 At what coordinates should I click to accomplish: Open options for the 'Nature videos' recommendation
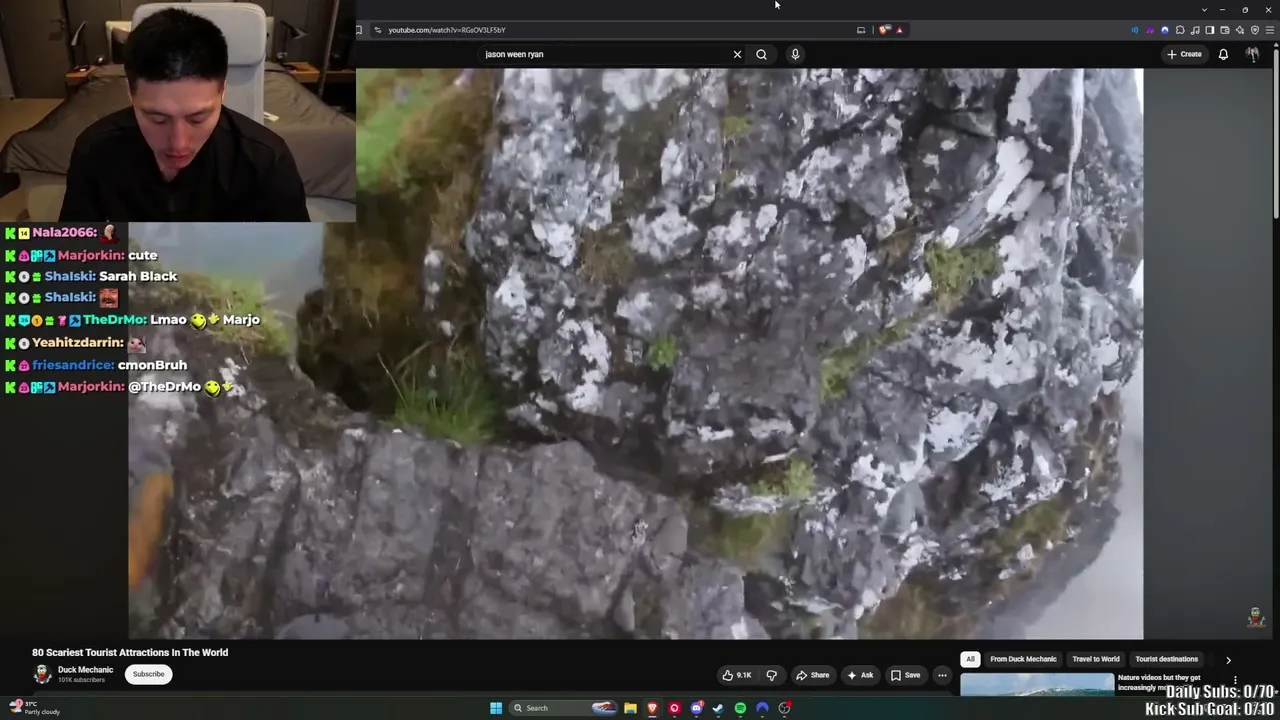pos(1236,680)
